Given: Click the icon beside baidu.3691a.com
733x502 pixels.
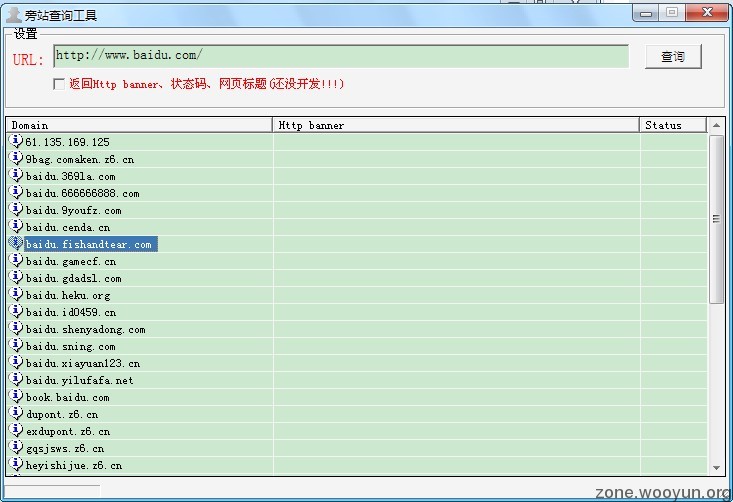Looking at the screenshot, I should (x=16, y=175).
